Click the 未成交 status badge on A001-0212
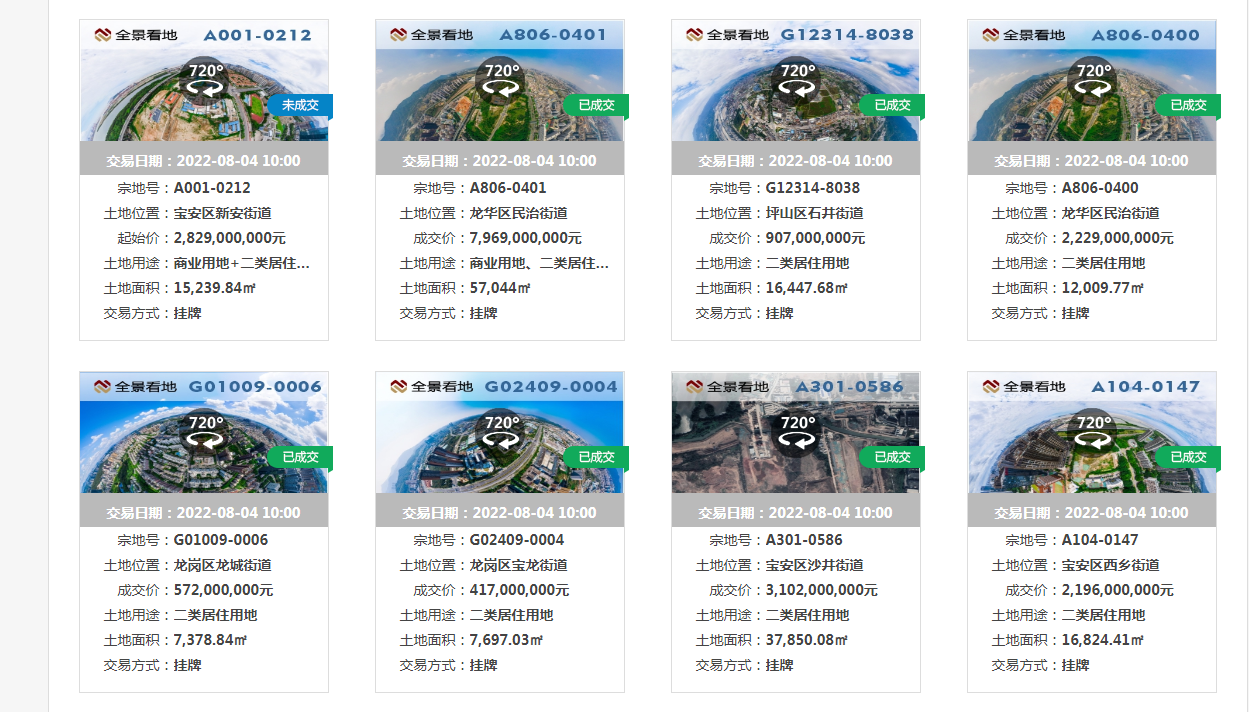The image size is (1249, 712). pos(300,105)
